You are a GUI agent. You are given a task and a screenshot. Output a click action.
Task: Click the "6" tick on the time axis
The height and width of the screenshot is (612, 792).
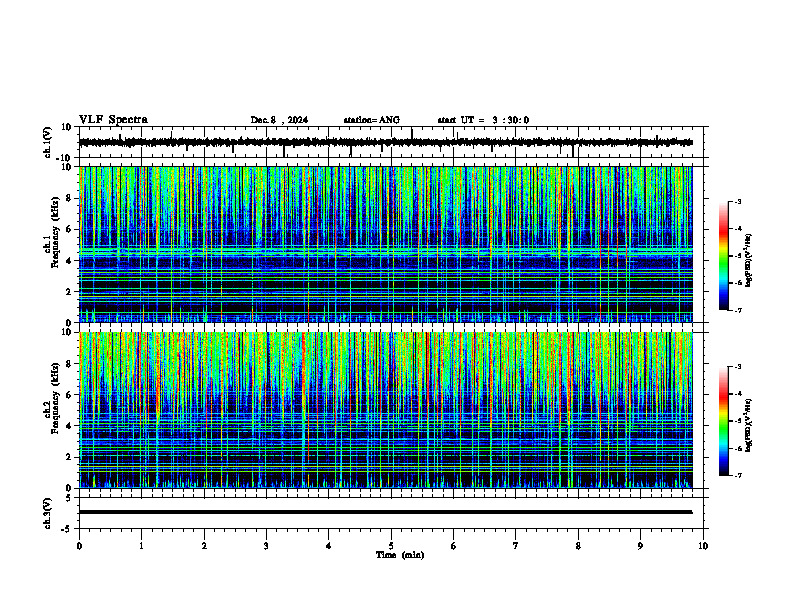click(x=454, y=546)
